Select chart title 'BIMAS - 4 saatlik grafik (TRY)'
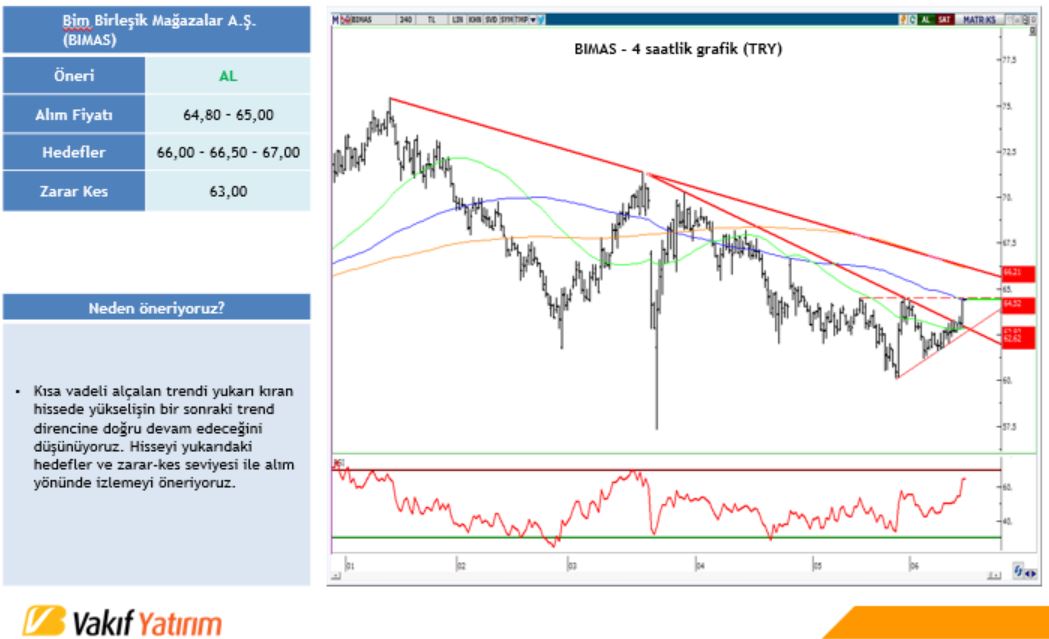 (678, 49)
